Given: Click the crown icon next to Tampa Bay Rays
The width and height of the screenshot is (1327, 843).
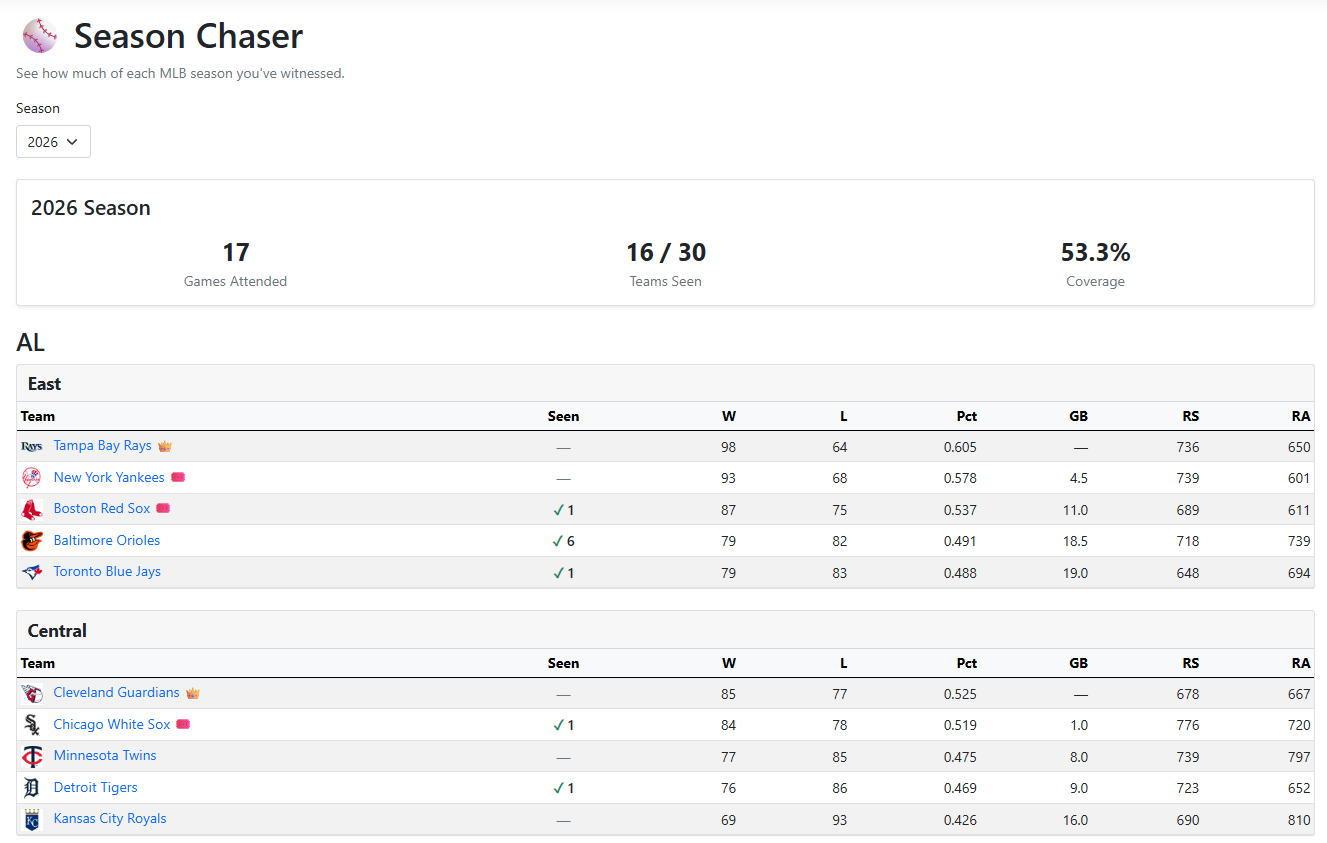Looking at the screenshot, I should 165,446.
